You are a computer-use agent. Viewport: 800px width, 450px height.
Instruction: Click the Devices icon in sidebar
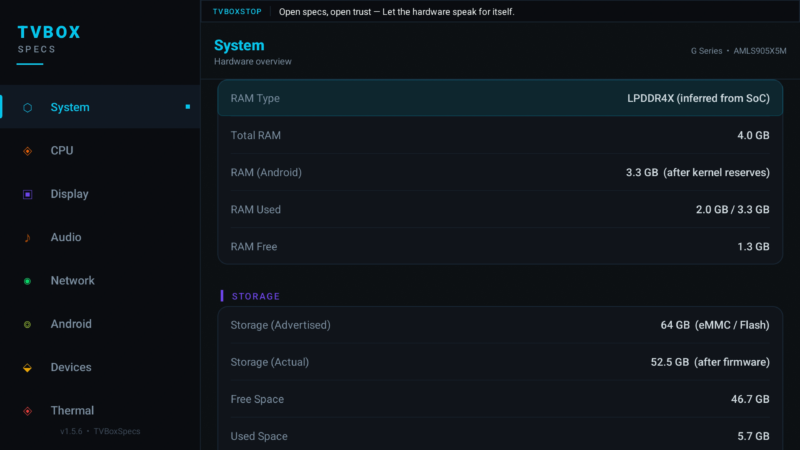point(28,367)
